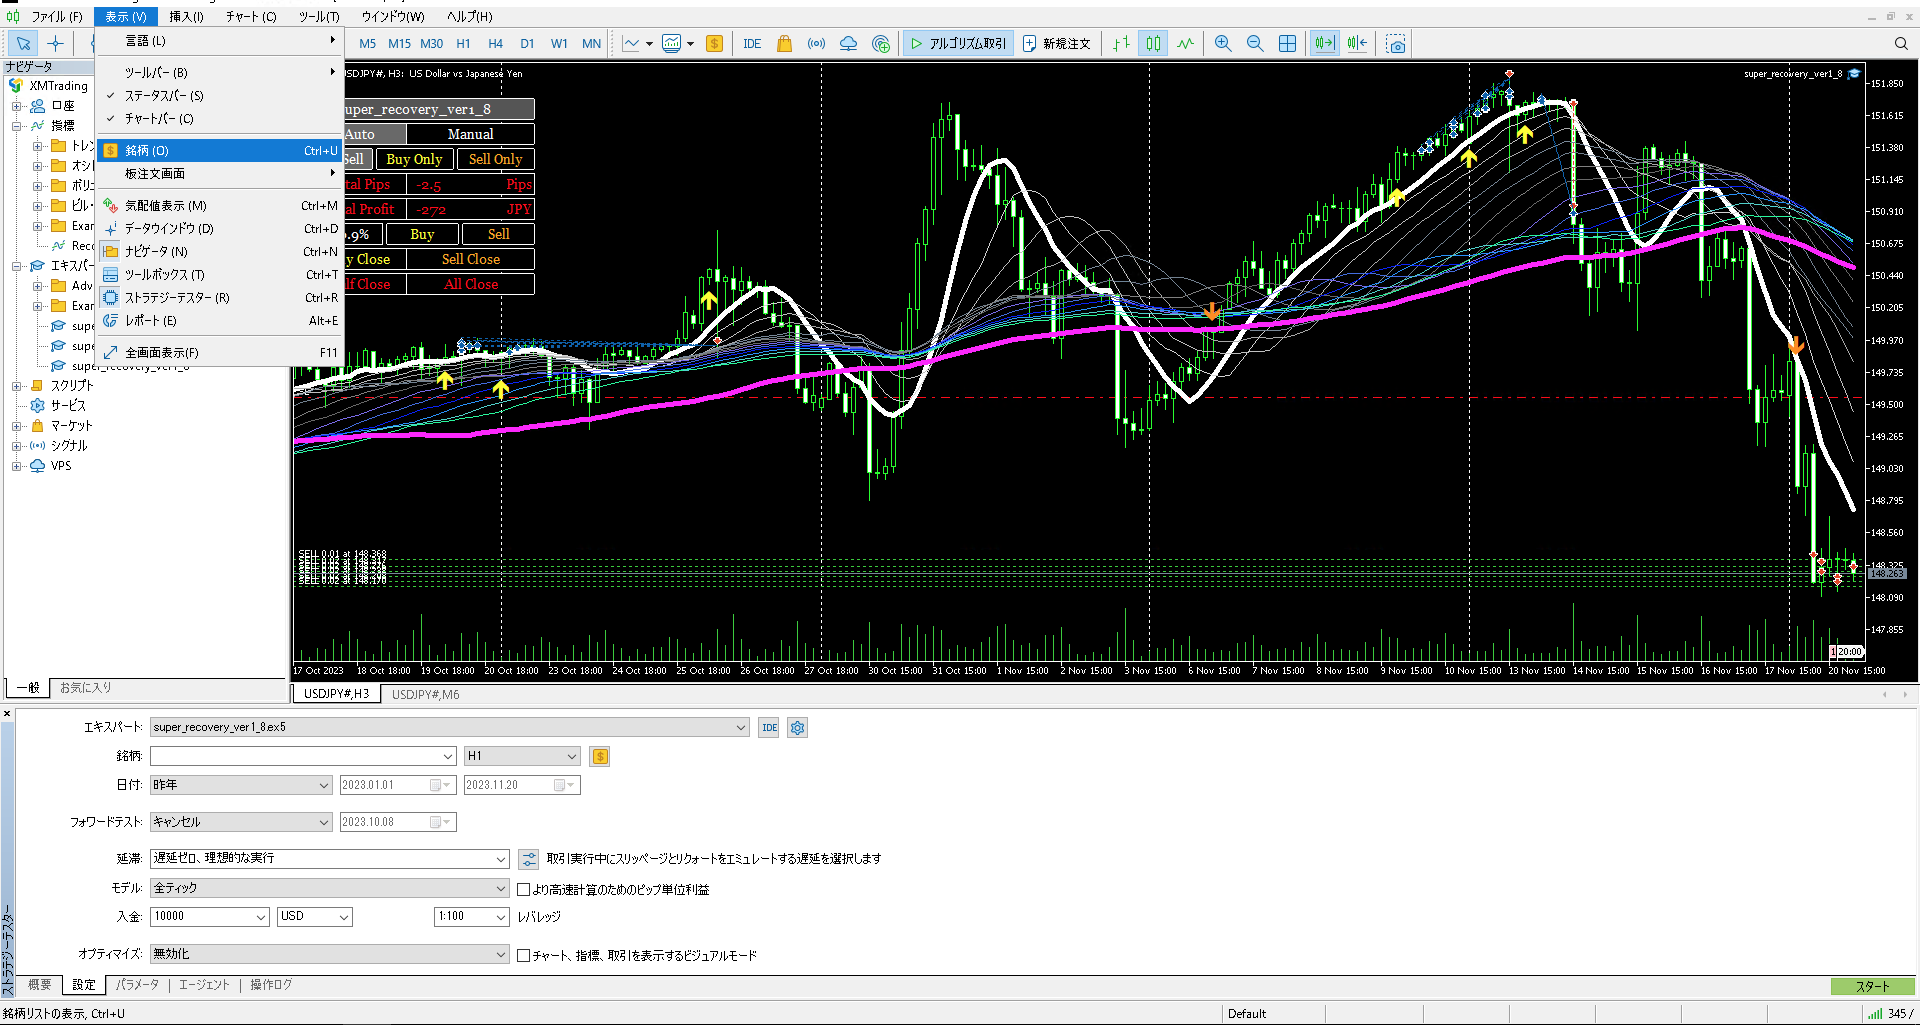This screenshot has height=1025, width=1920.
Task: Select the crosshair cursor tool
Action: pyautogui.click(x=55, y=43)
